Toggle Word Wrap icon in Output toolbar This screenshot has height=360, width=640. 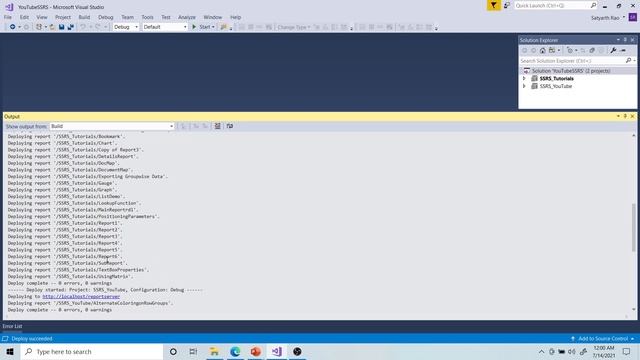(230, 126)
